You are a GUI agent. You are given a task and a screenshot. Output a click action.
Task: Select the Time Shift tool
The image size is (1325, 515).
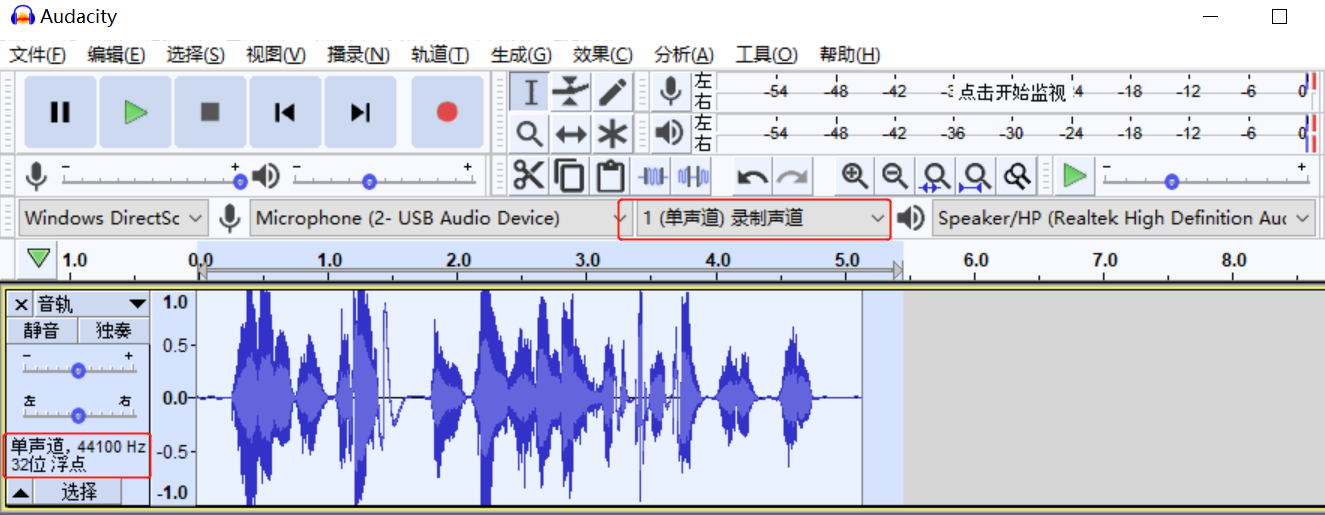pos(571,132)
